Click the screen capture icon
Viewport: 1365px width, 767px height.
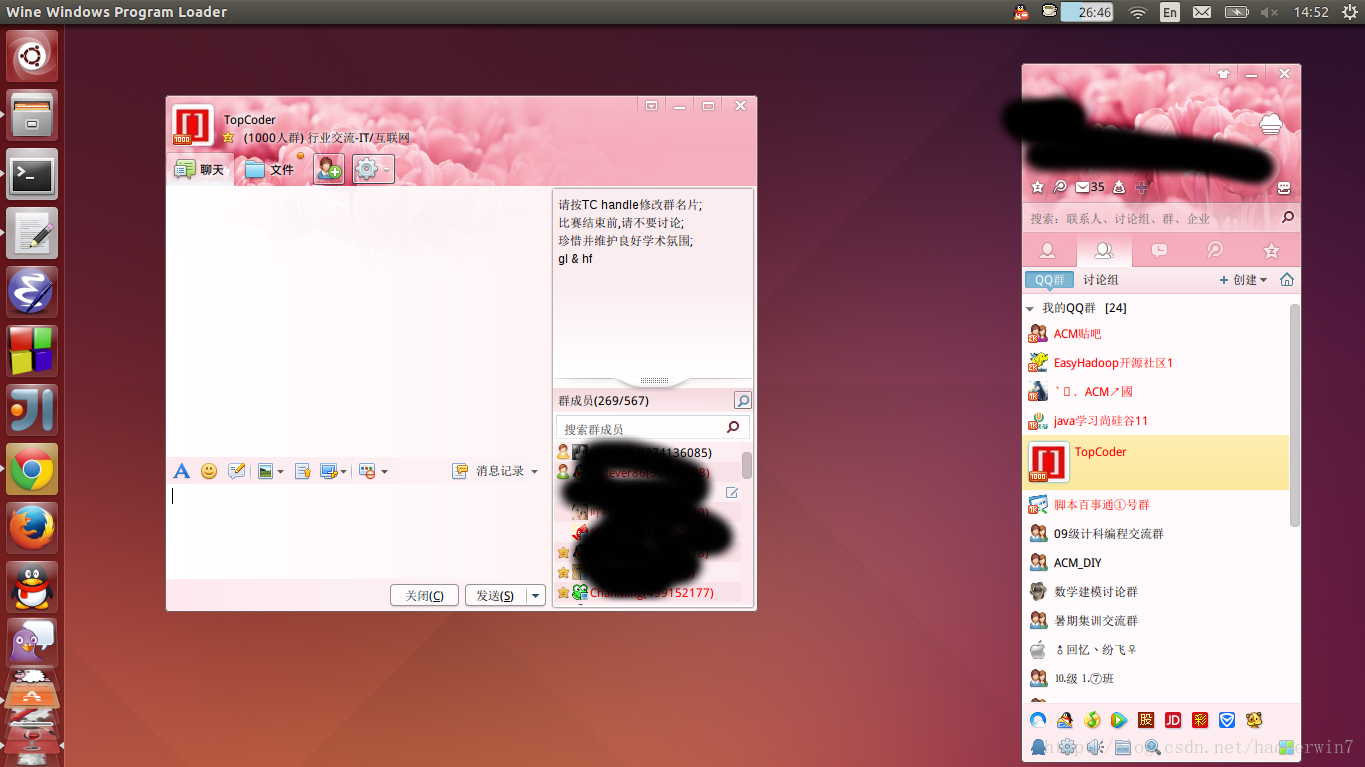328,471
